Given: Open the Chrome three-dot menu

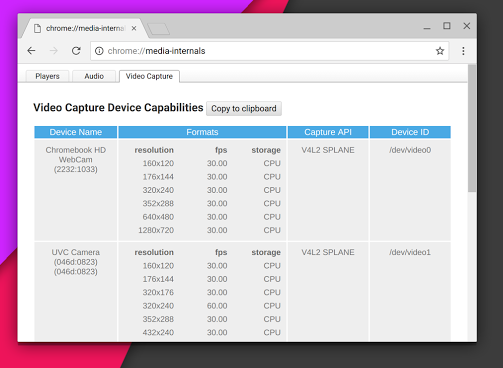Looking at the screenshot, I should click(463, 51).
